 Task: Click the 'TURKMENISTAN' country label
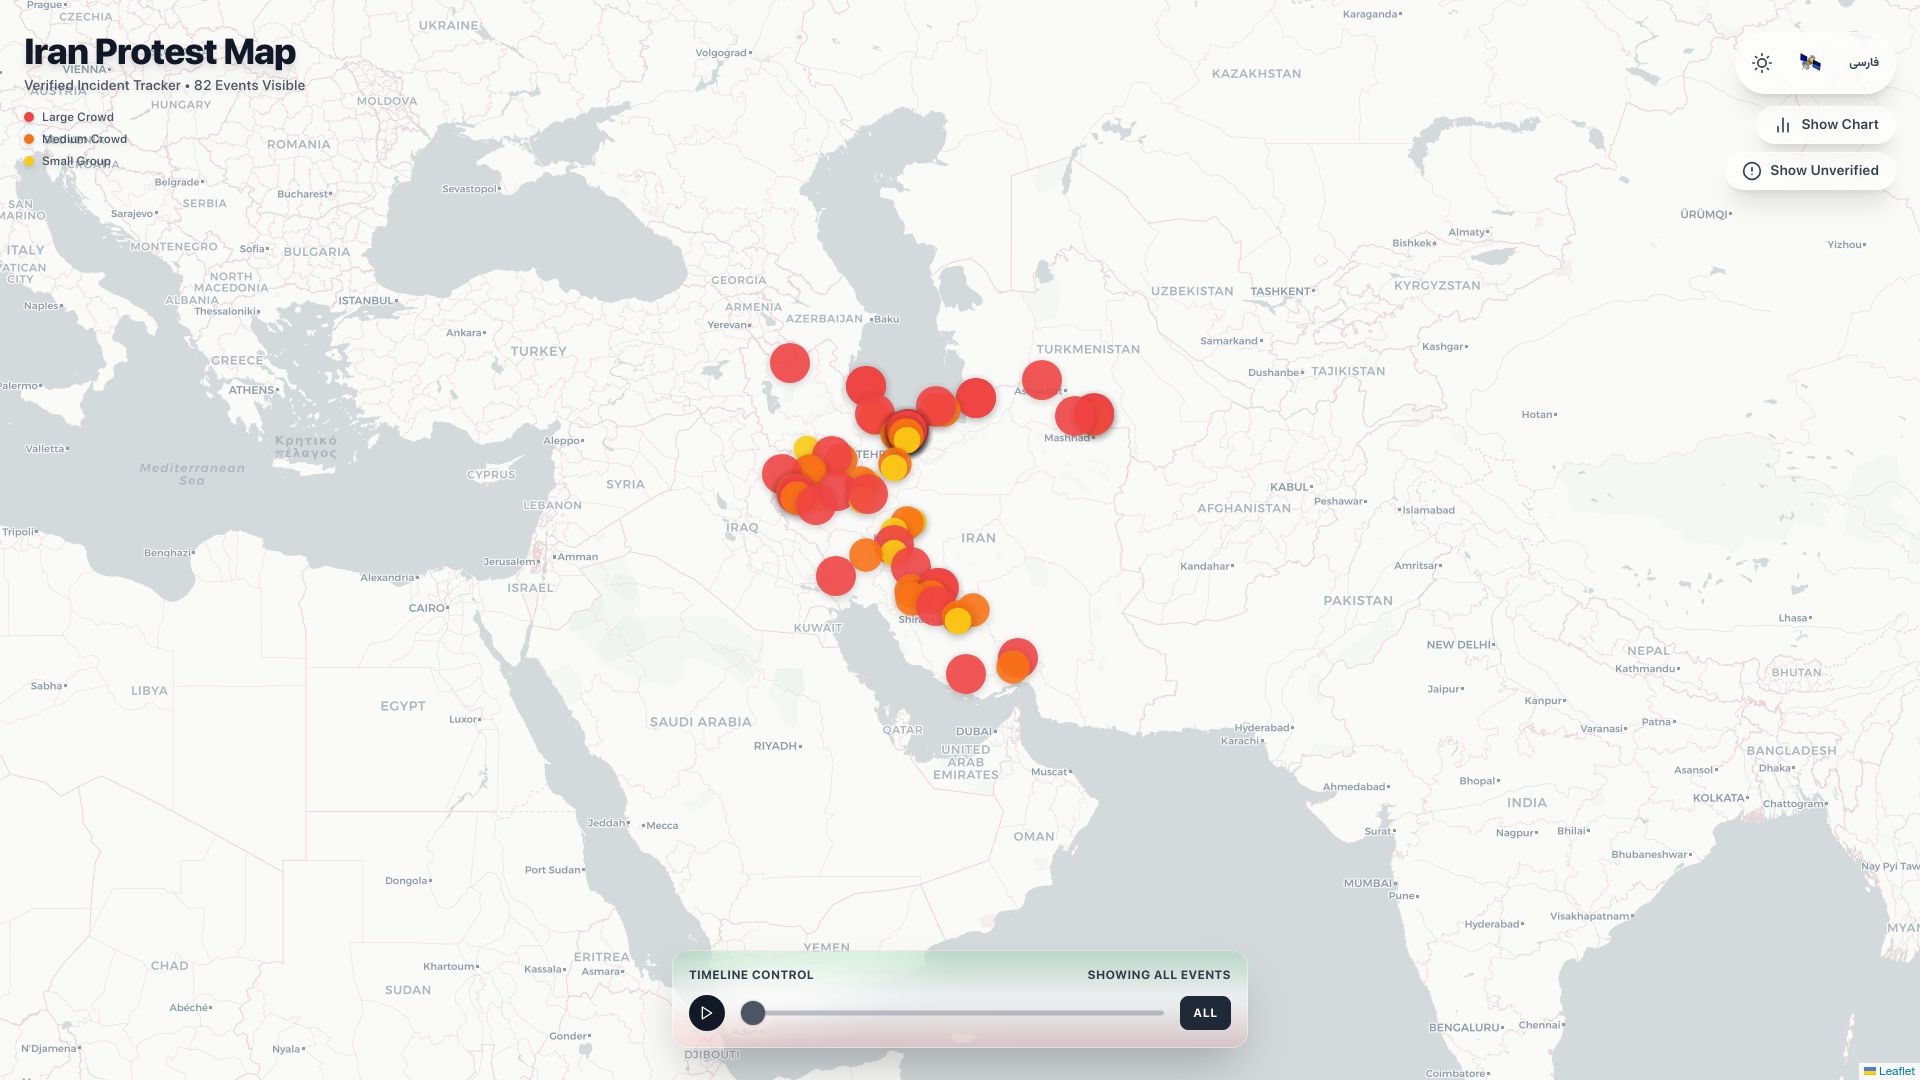click(x=1088, y=349)
